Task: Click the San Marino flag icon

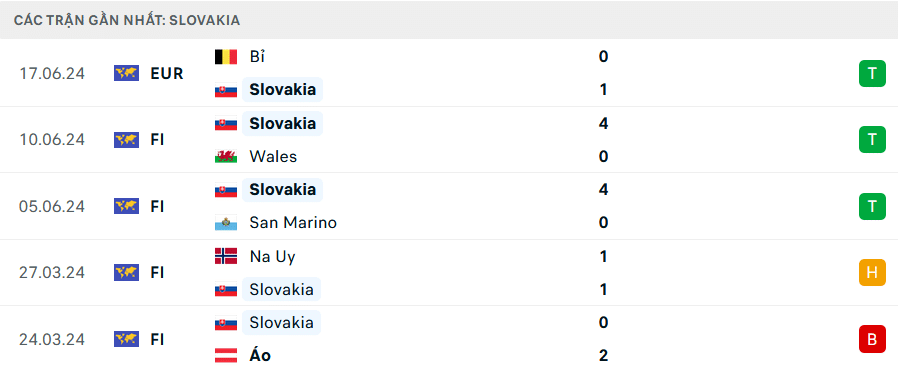Action: pyautogui.click(x=226, y=223)
